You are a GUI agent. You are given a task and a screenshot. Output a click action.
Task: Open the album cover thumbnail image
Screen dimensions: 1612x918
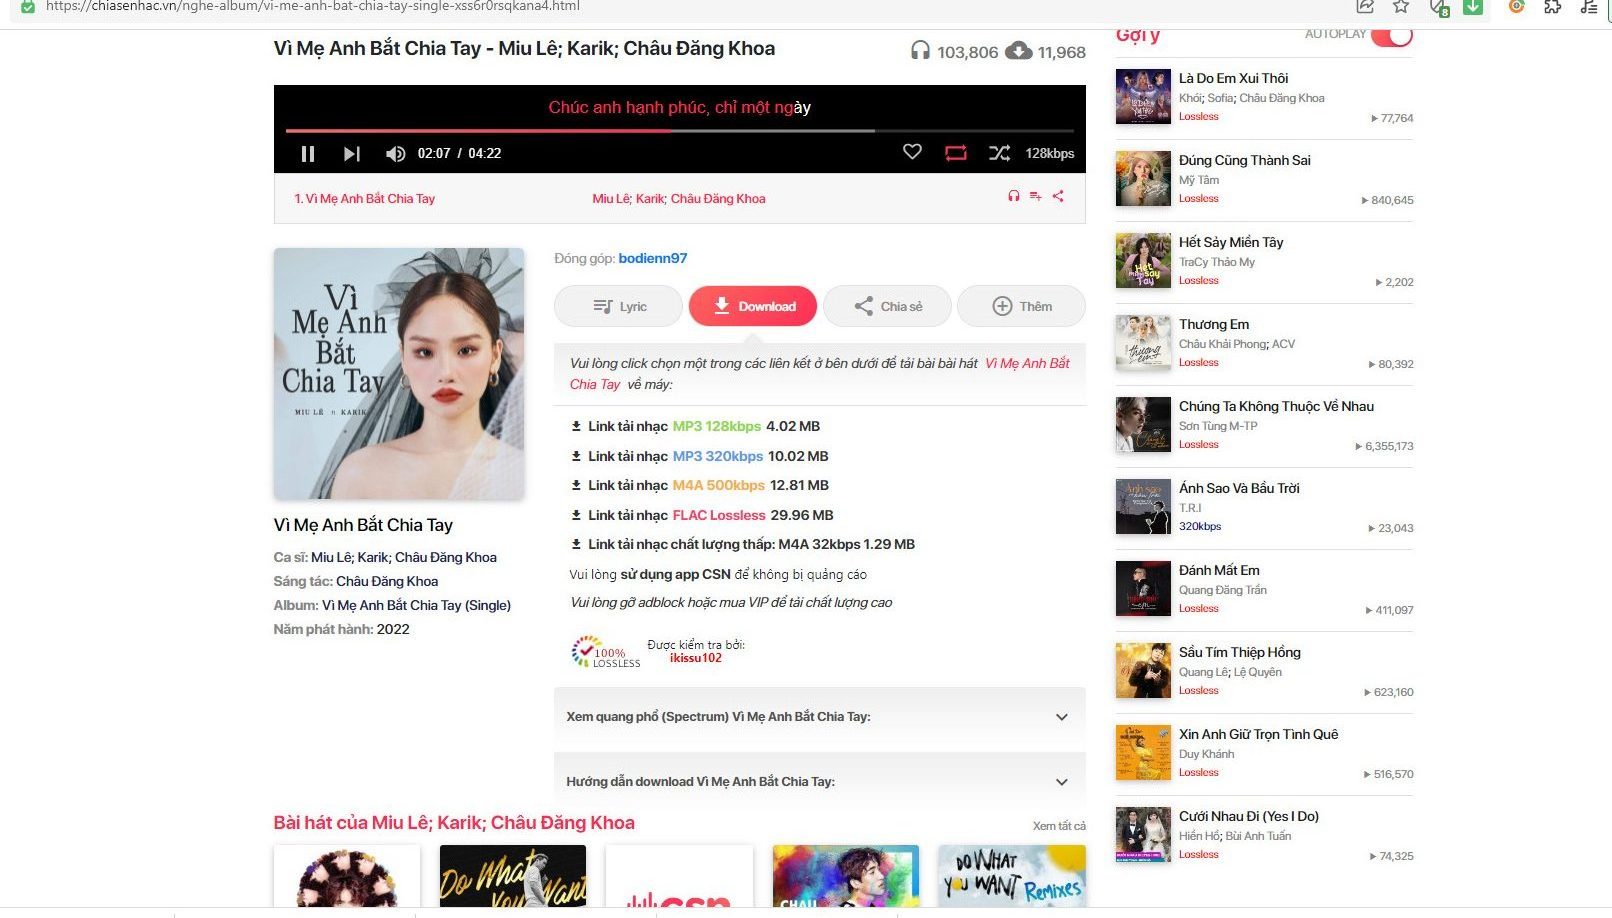pos(398,374)
